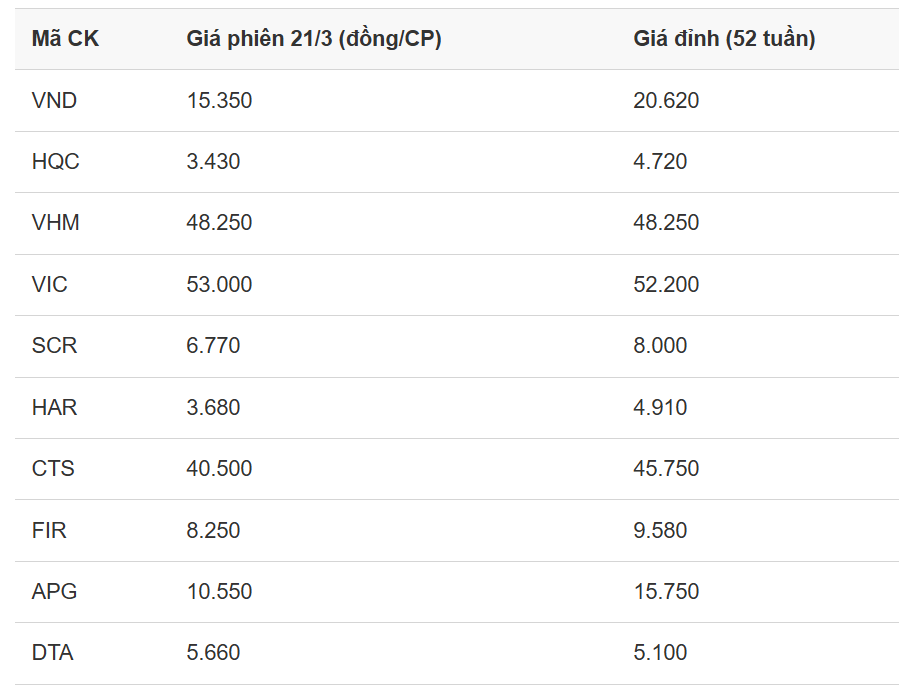Select the VIC stock code cell
Viewport: 899px width, 686px height.
[x=50, y=284]
